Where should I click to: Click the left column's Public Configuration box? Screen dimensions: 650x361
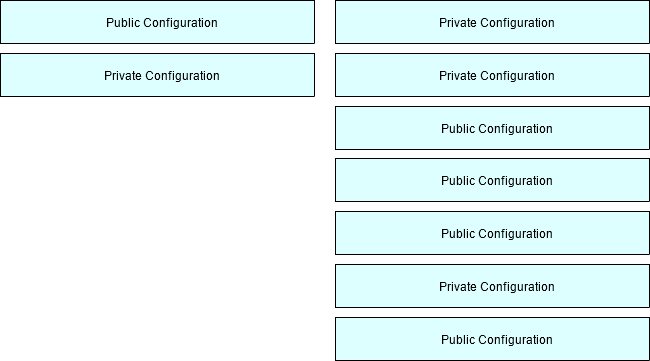158,22
